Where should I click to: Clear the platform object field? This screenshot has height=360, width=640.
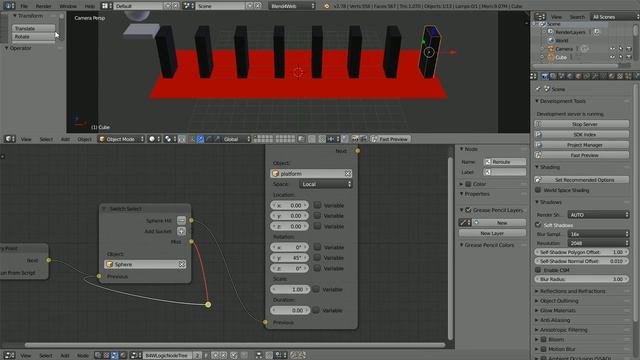[348, 173]
